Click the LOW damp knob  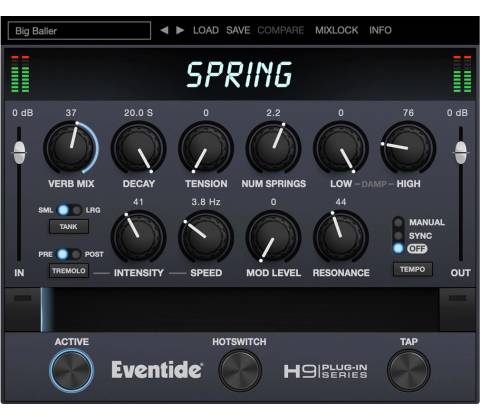point(341,147)
